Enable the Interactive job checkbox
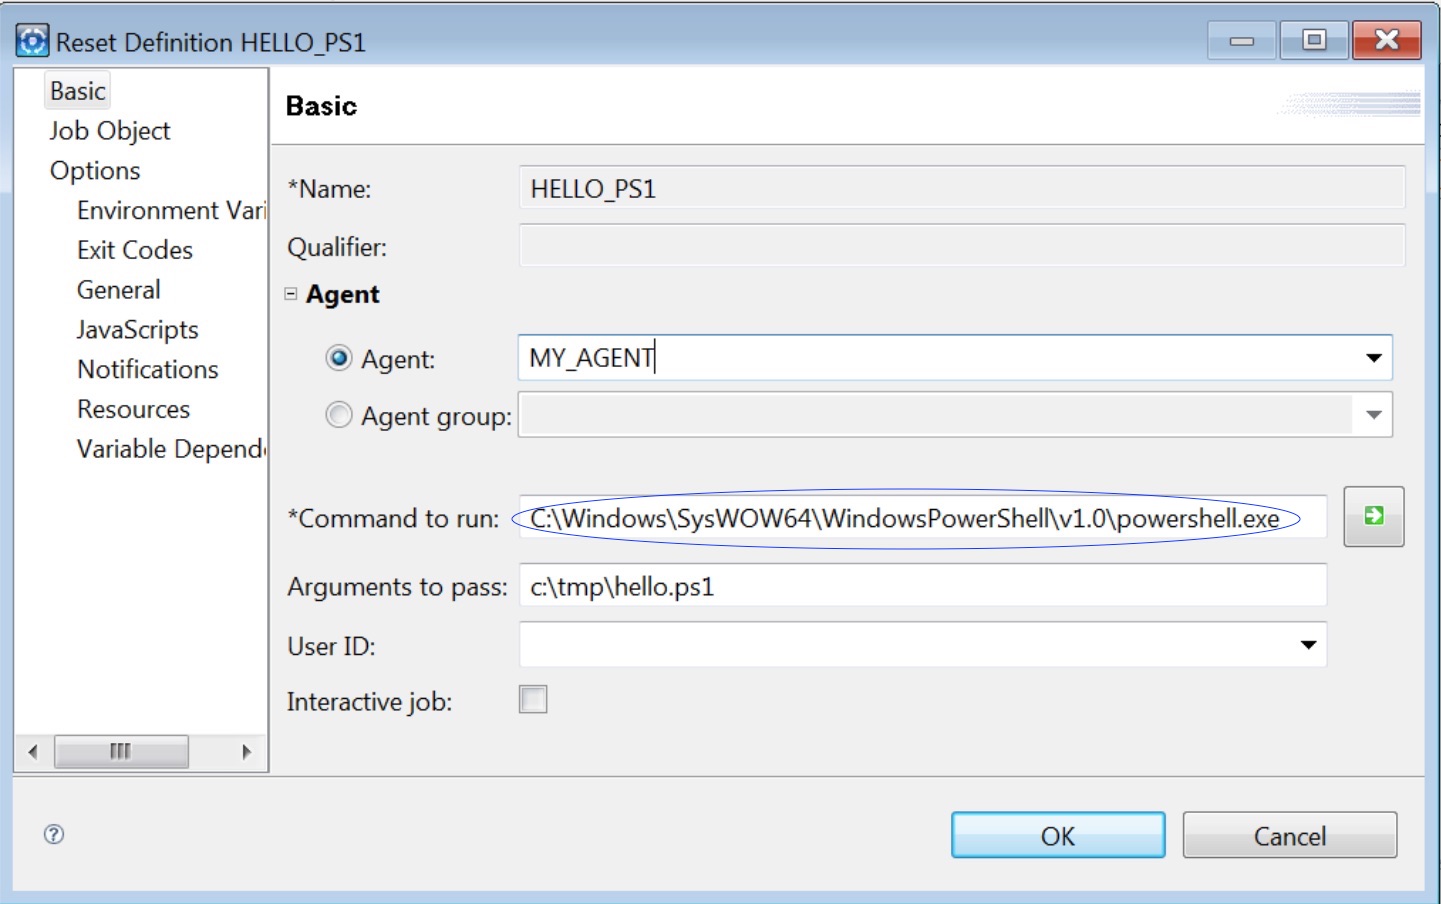Viewport: 1441px width, 904px height. pos(533,699)
